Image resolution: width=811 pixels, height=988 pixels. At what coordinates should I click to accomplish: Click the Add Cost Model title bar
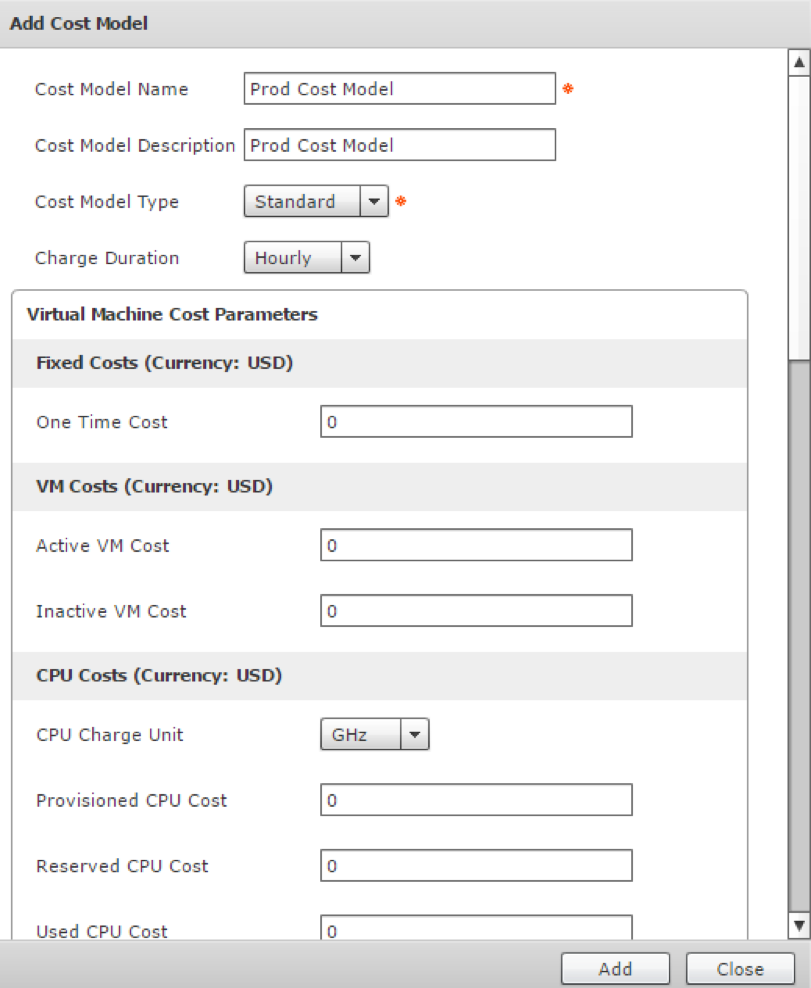click(400, 23)
